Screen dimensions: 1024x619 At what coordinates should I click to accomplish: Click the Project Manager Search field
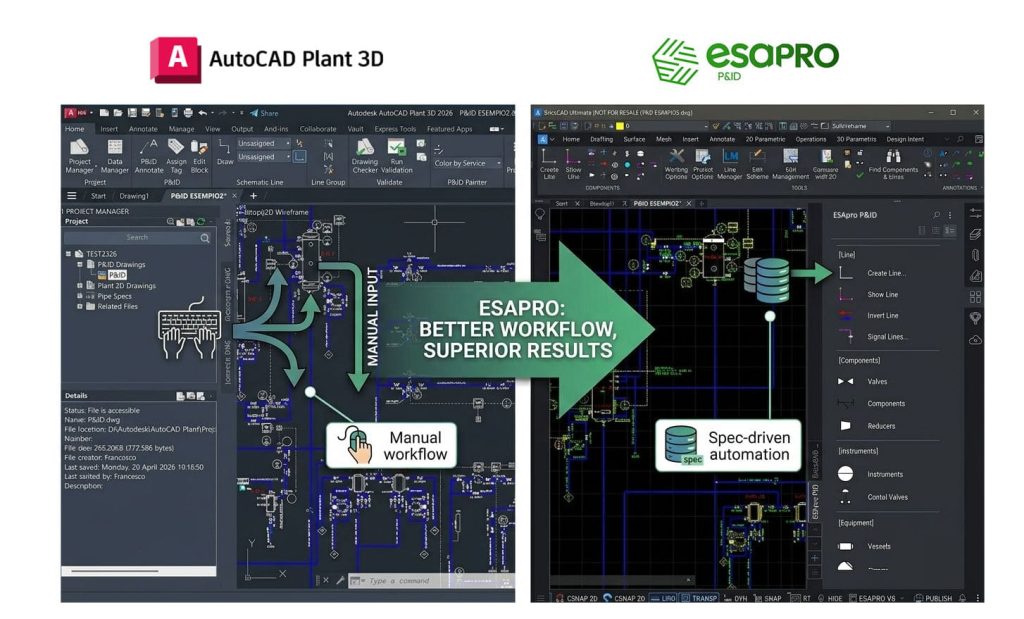click(138, 238)
